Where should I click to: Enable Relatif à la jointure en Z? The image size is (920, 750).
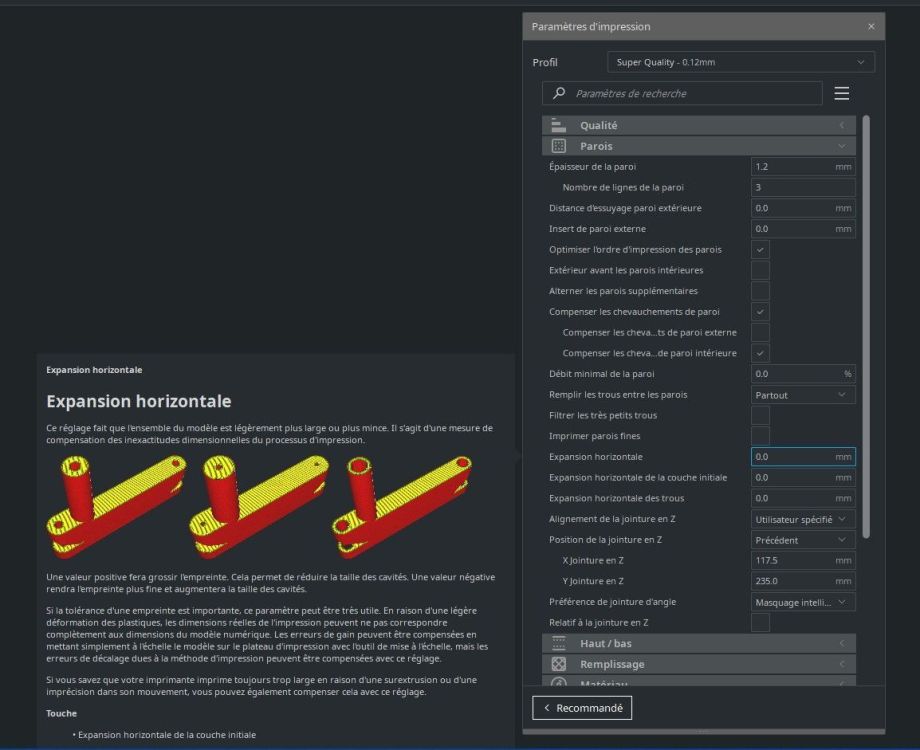[760, 623]
